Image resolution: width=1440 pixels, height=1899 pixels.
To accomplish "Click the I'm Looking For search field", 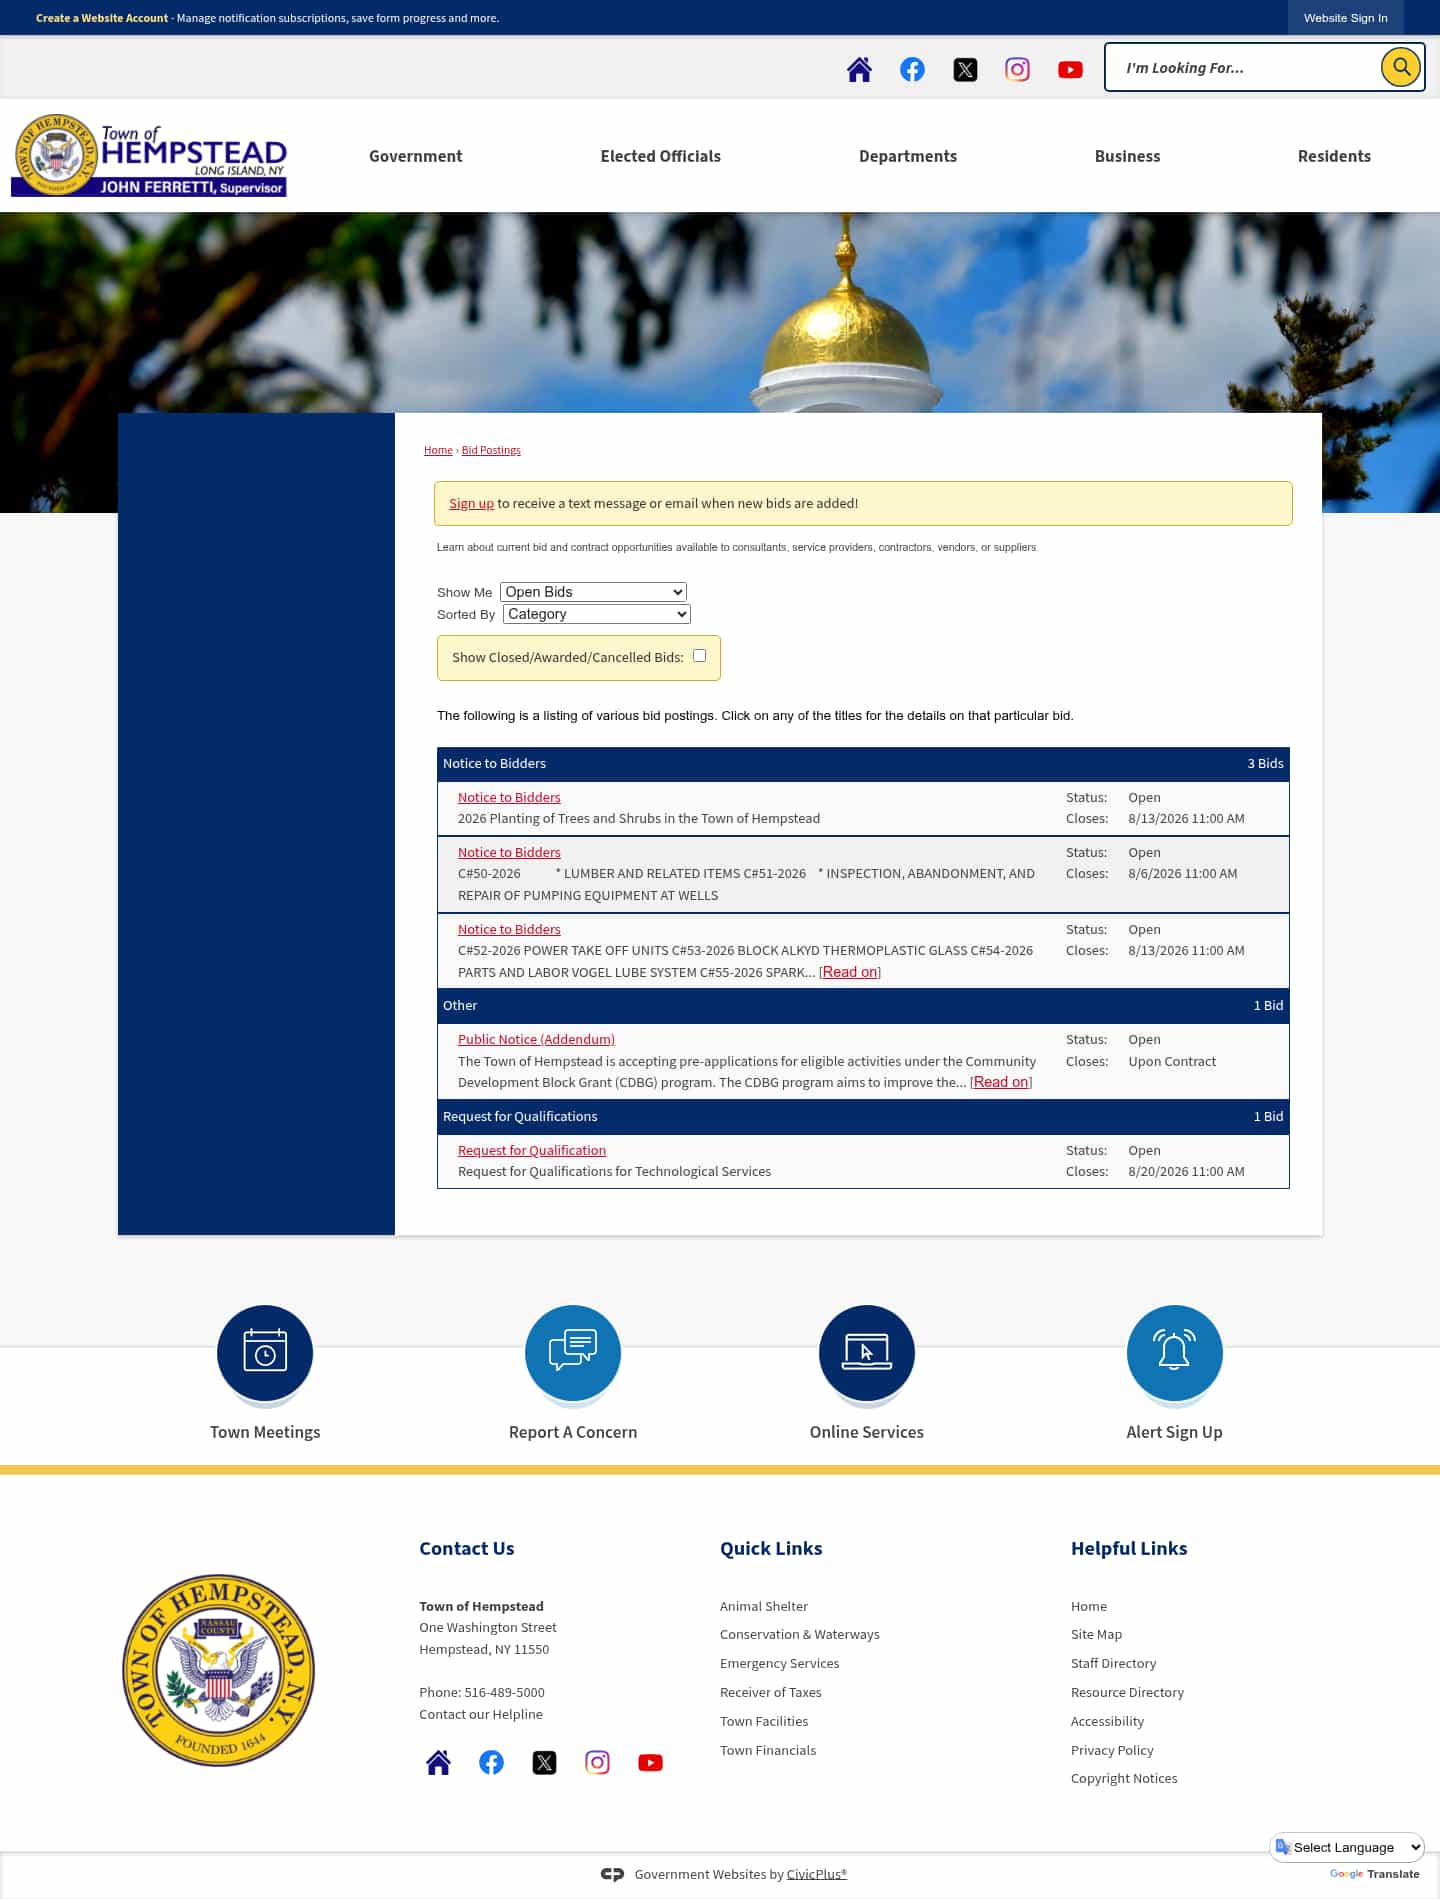I will tap(1243, 67).
